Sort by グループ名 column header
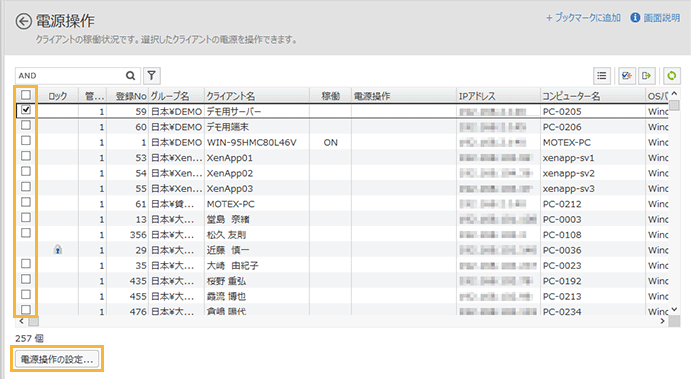Screen dimensions: 691x379 [176, 96]
